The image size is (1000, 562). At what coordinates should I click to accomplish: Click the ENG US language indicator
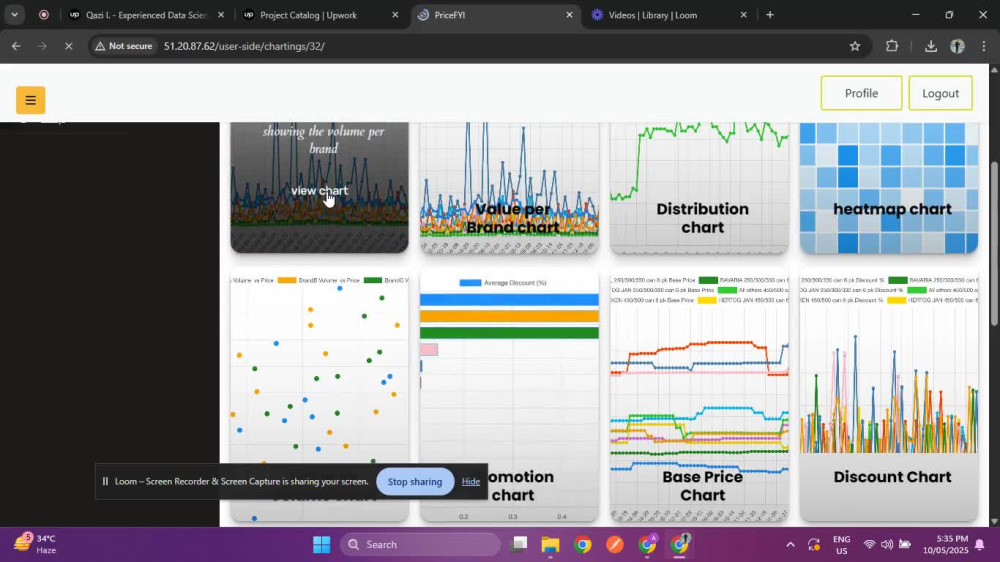841,544
